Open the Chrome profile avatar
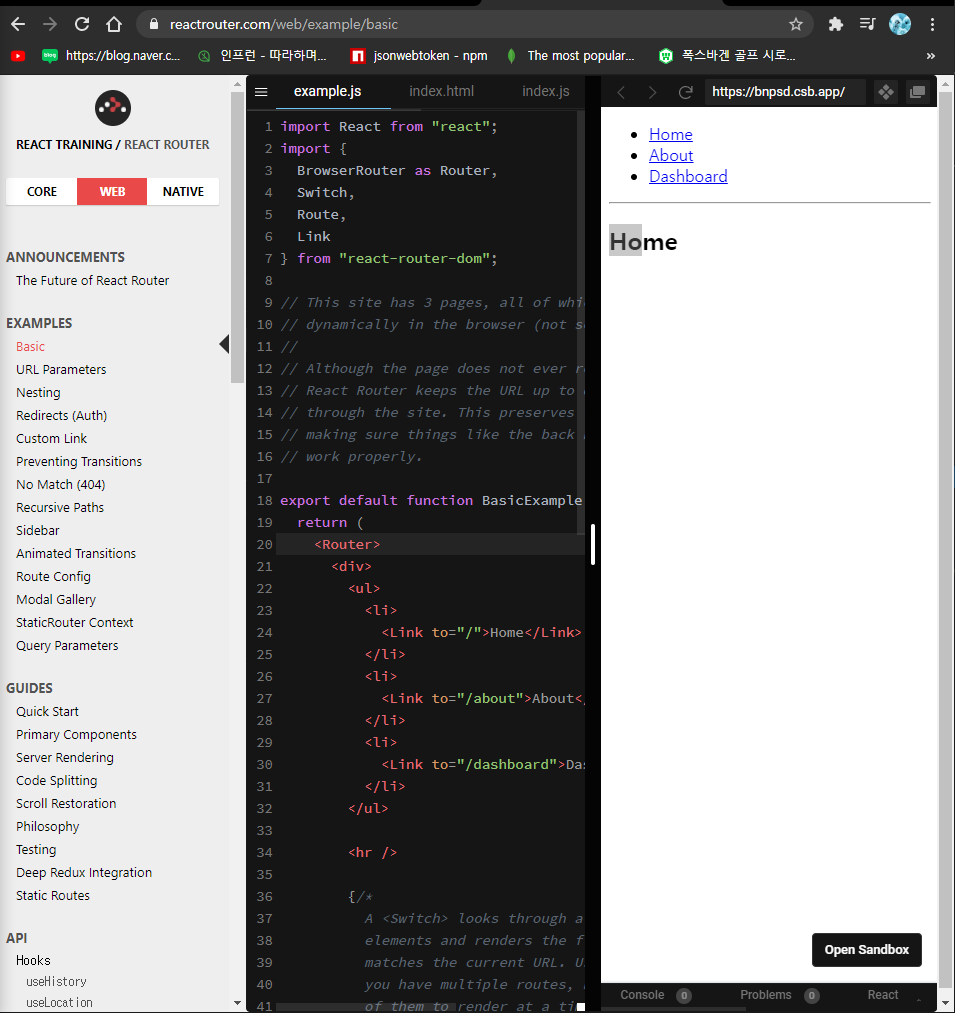The height and width of the screenshot is (1013, 955). [900, 25]
